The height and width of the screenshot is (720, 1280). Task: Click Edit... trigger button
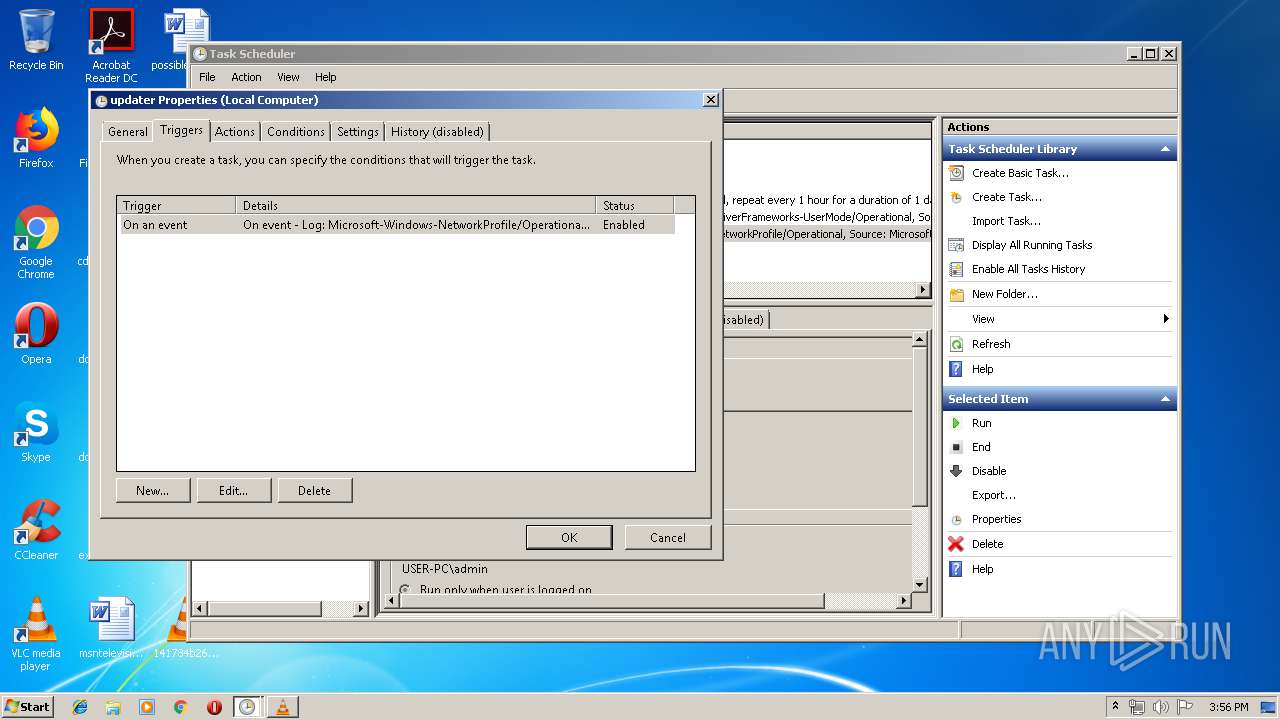(234, 491)
